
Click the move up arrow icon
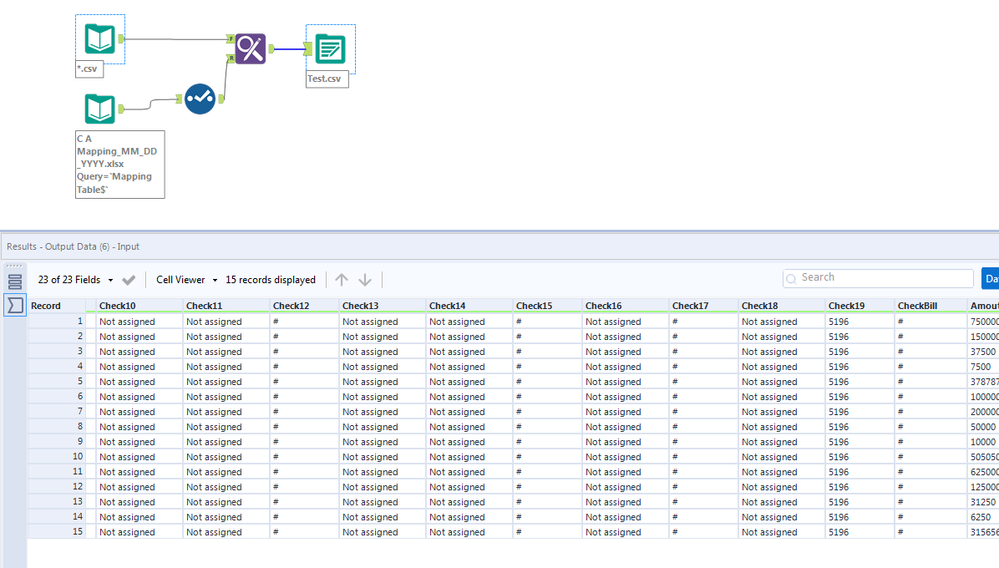click(x=341, y=280)
